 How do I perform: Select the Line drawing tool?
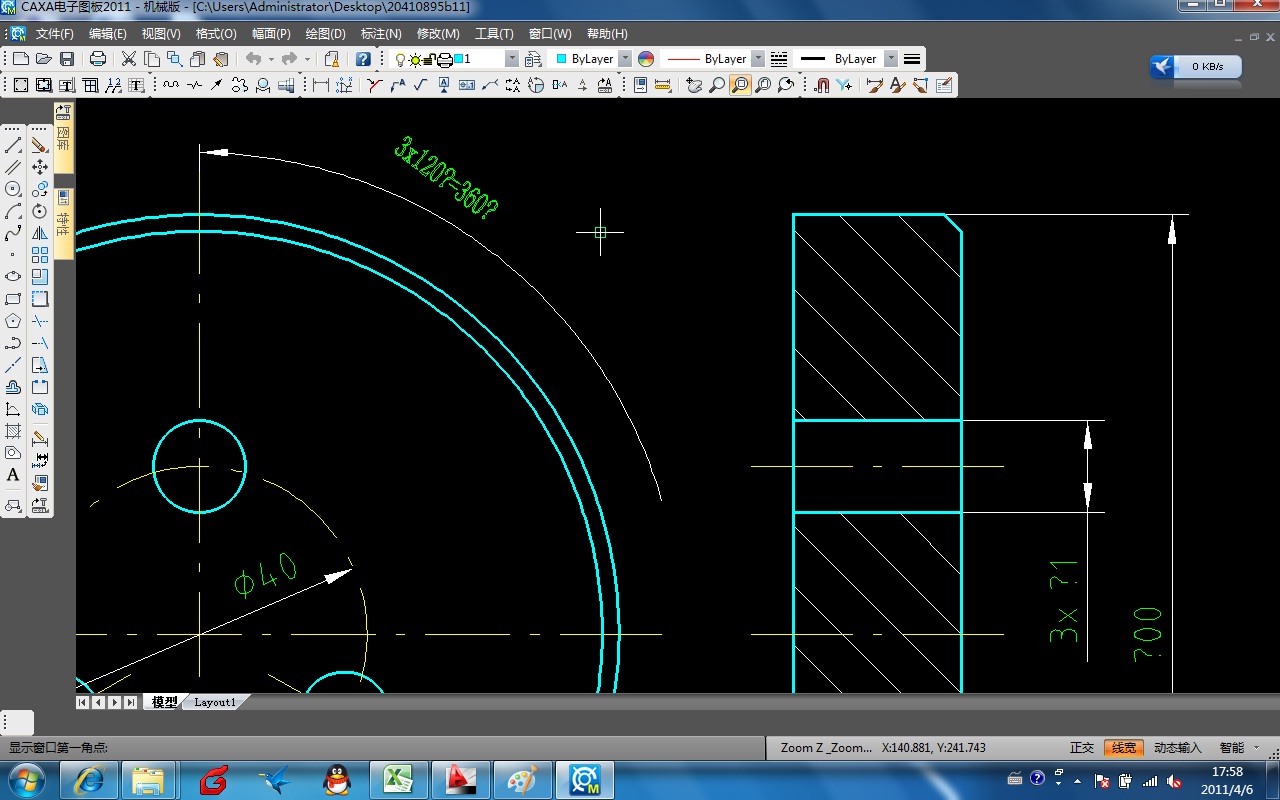click(x=13, y=146)
